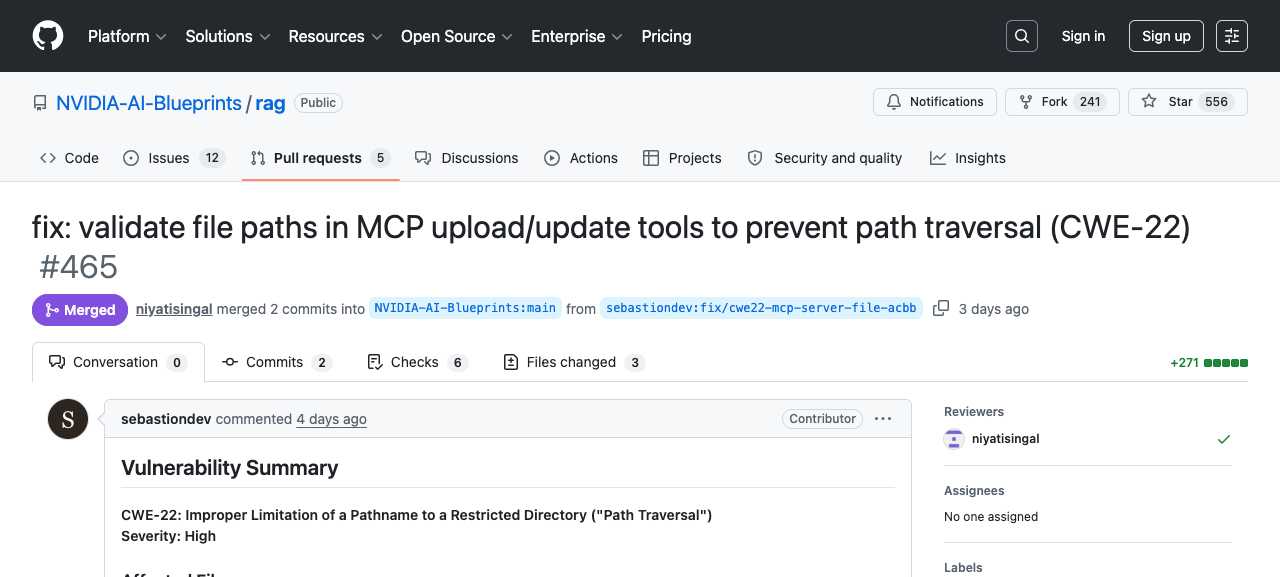1280x577 pixels.
Task: Switch to the Files changed tab
Action: (573, 362)
